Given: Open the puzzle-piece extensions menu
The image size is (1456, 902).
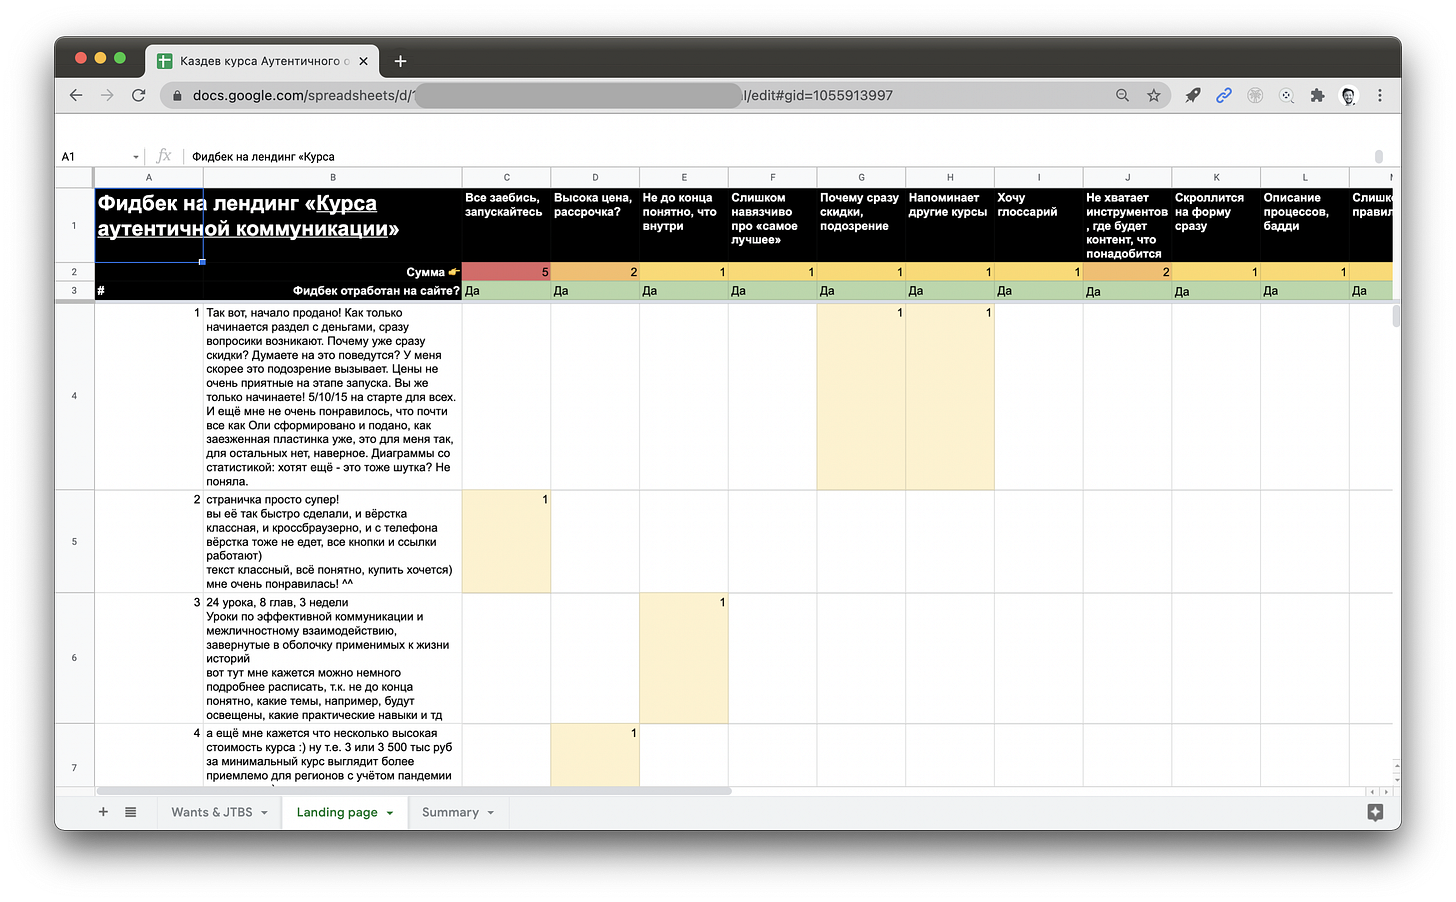Looking at the screenshot, I should [1317, 95].
